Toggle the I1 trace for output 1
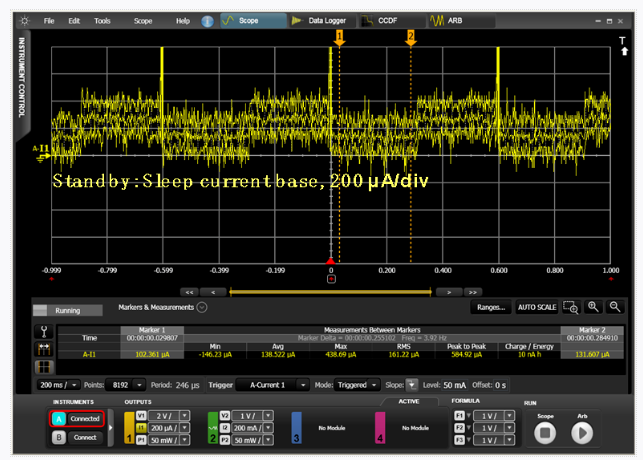This screenshot has height=460, width=643. click(x=141, y=428)
